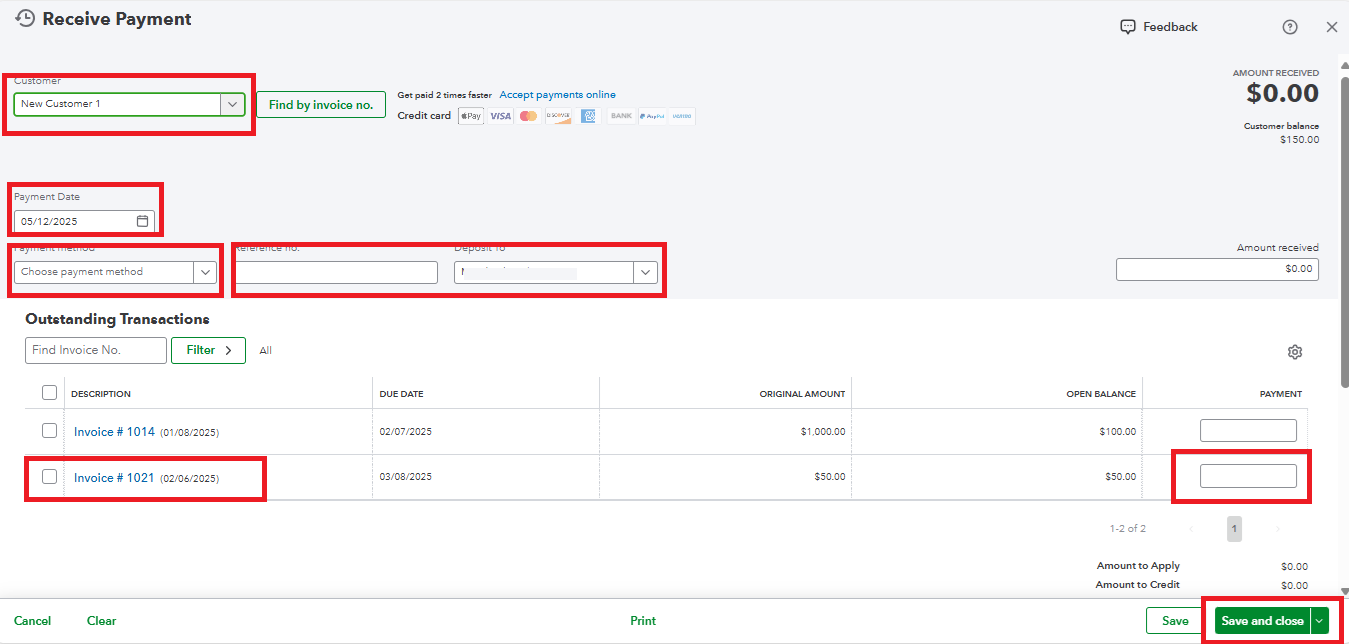Click the Print option in the footer
The height and width of the screenshot is (644, 1349).
tap(643, 621)
